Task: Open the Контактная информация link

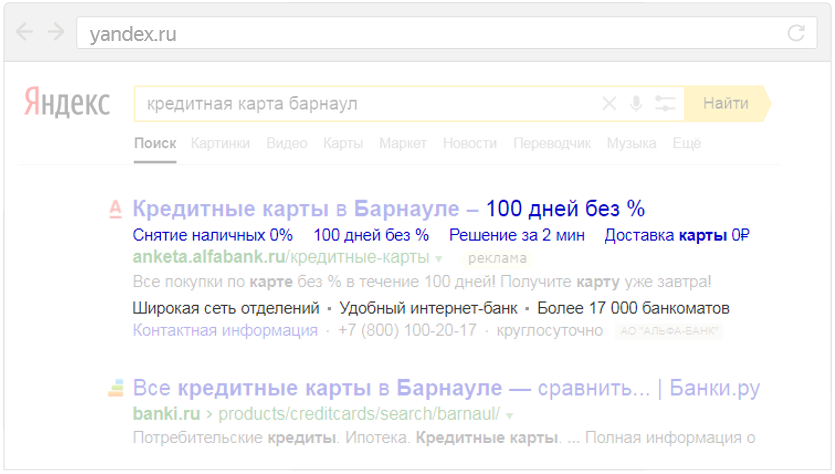Action: click(x=225, y=330)
